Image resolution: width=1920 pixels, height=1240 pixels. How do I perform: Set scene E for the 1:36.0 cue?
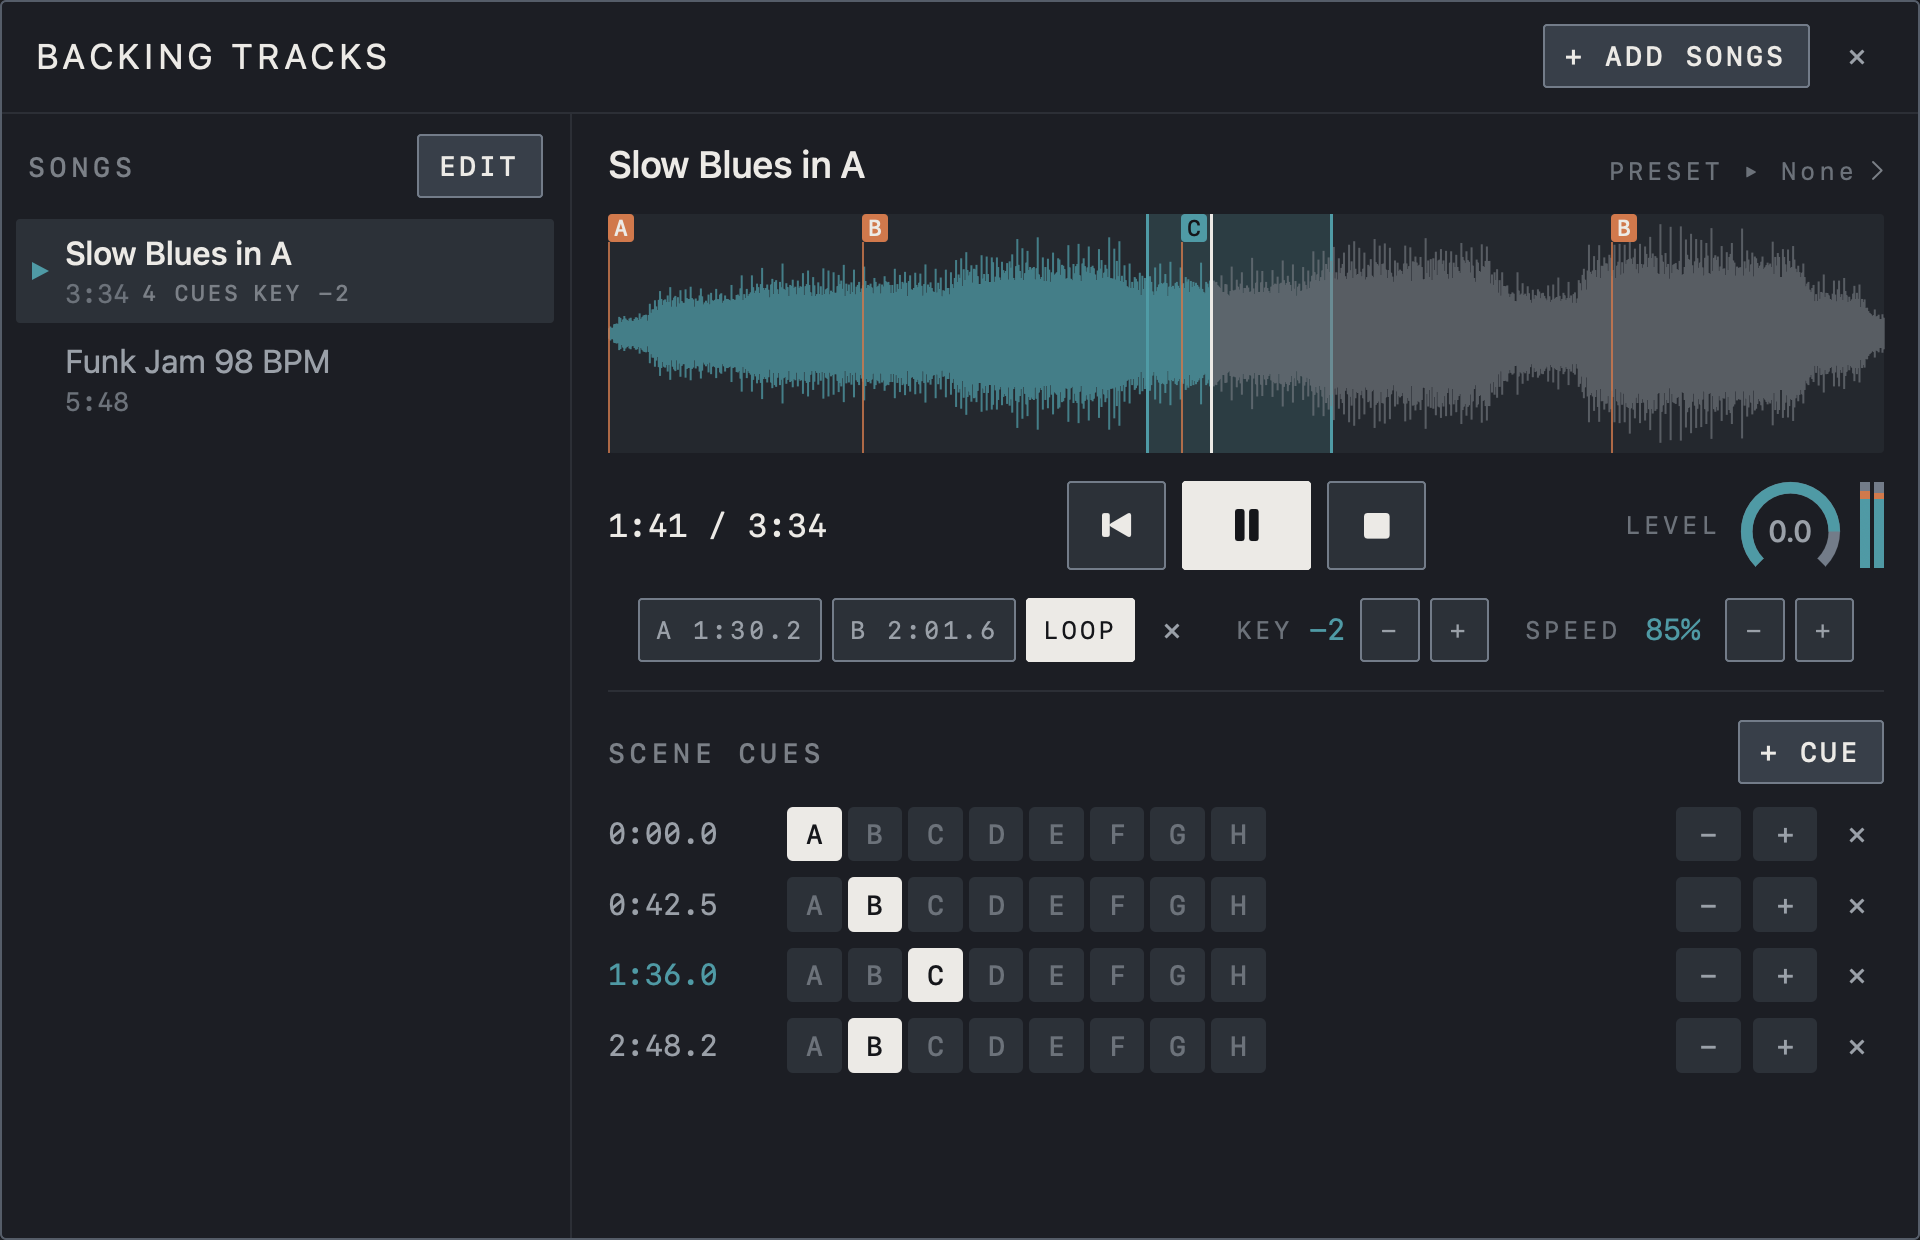[1056, 975]
